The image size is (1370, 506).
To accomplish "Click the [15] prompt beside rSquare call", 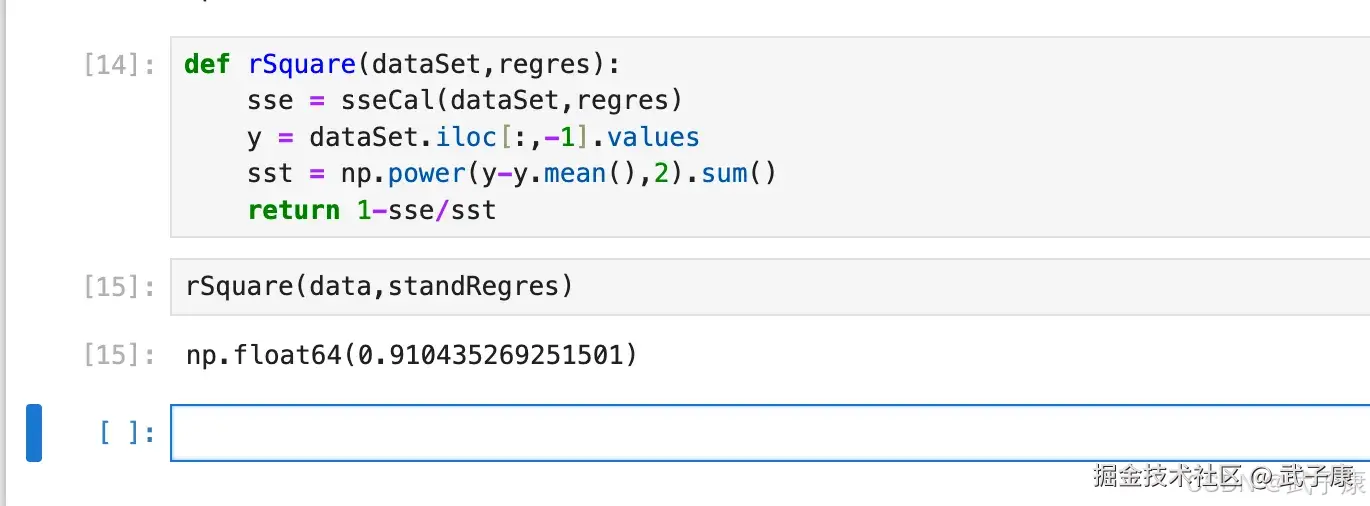I will point(120,288).
